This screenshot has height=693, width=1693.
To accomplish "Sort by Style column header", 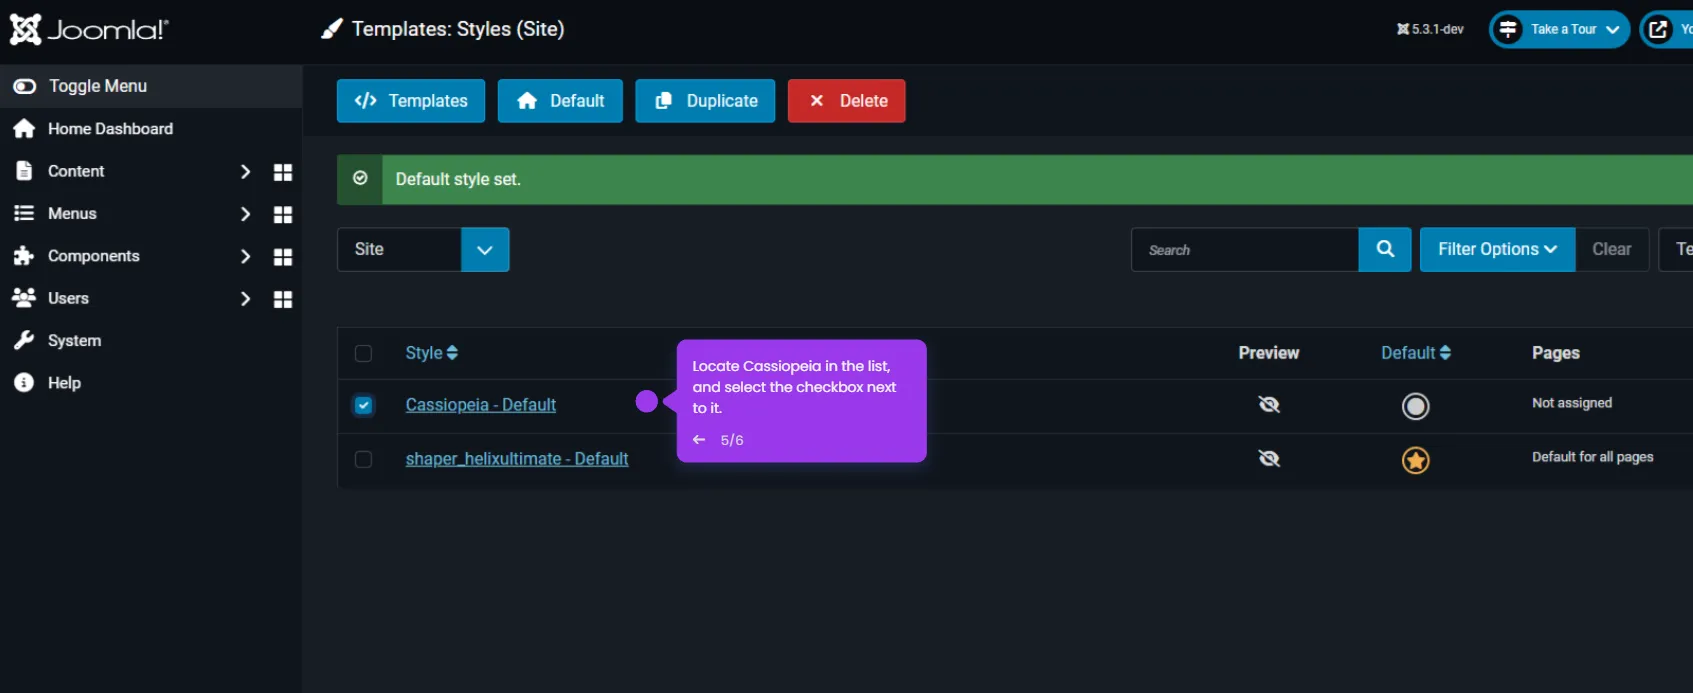I will tap(431, 353).
